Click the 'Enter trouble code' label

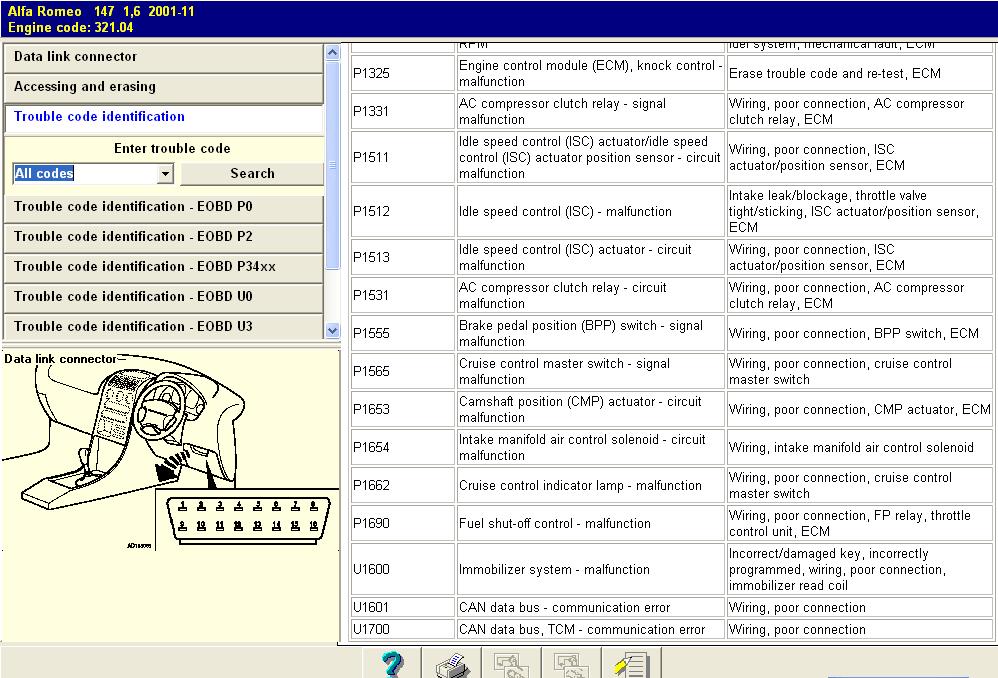click(x=172, y=148)
